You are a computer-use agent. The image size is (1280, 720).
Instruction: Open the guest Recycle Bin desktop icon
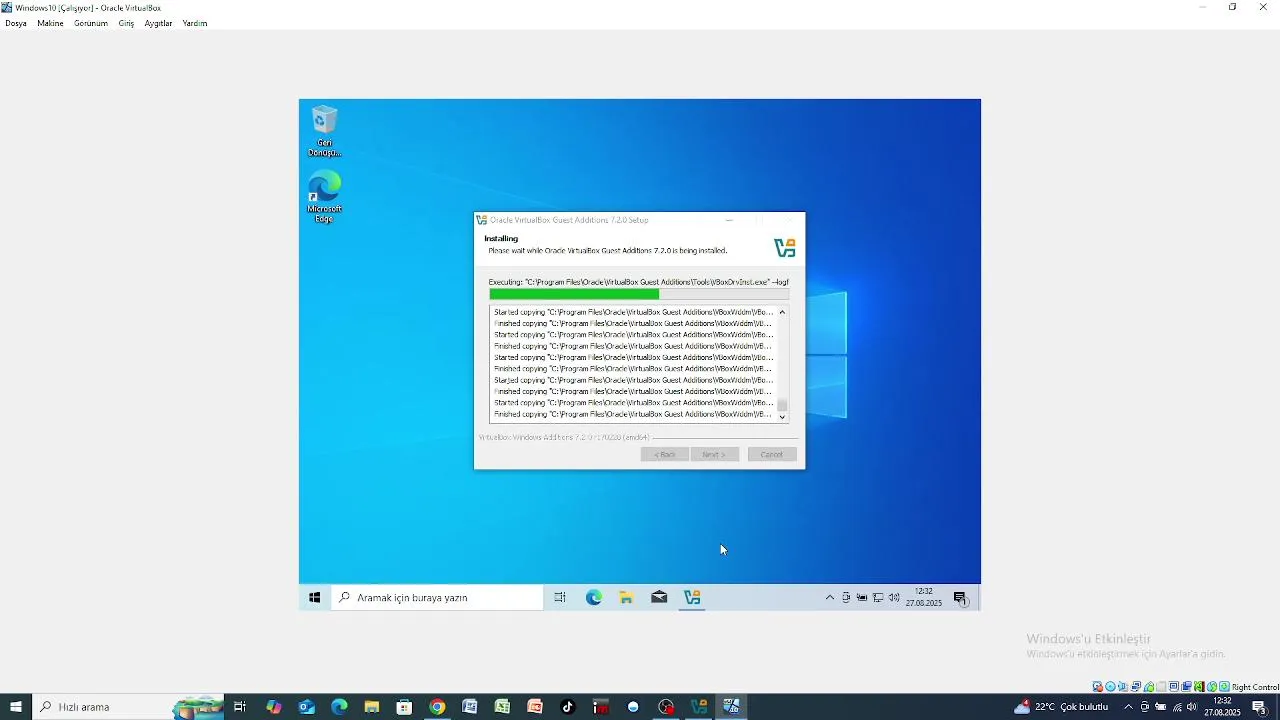coord(324,131)
